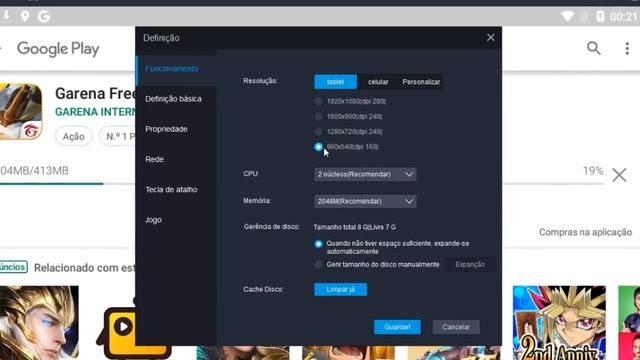Viewport: 640px width, 360px height.
Task: Choose automatic disk expansion option
Action: pos(318,244)
